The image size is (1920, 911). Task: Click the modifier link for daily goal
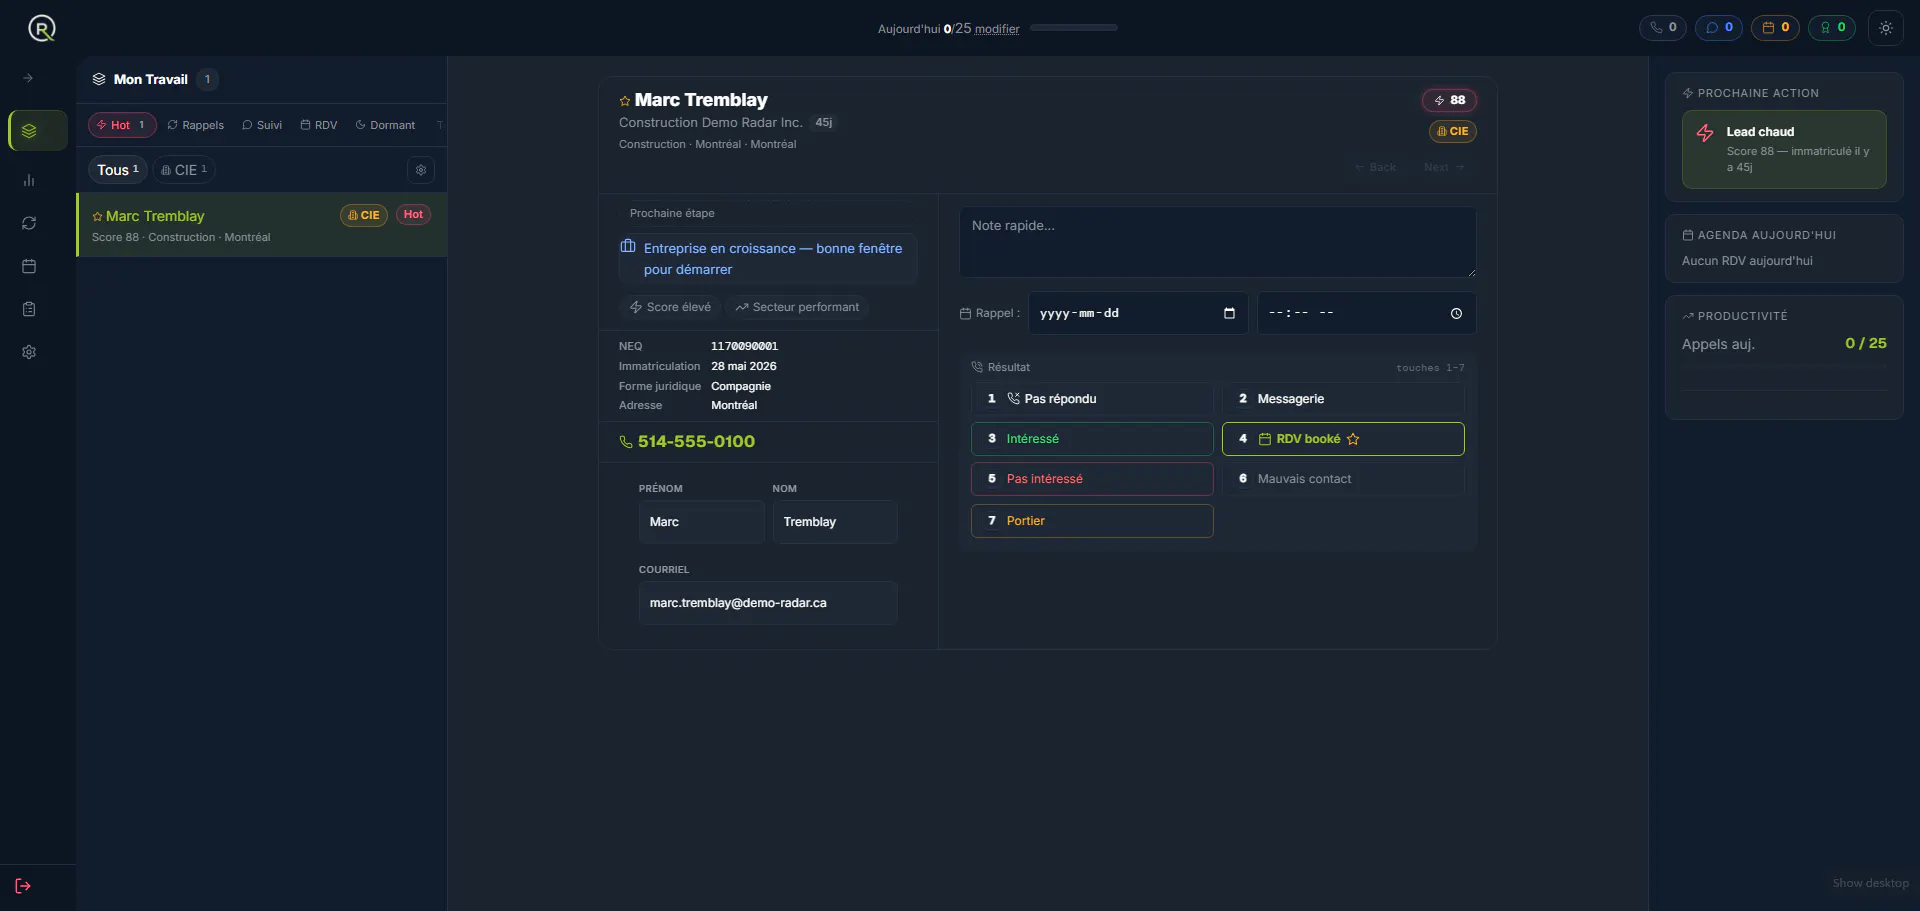(997, 29)
